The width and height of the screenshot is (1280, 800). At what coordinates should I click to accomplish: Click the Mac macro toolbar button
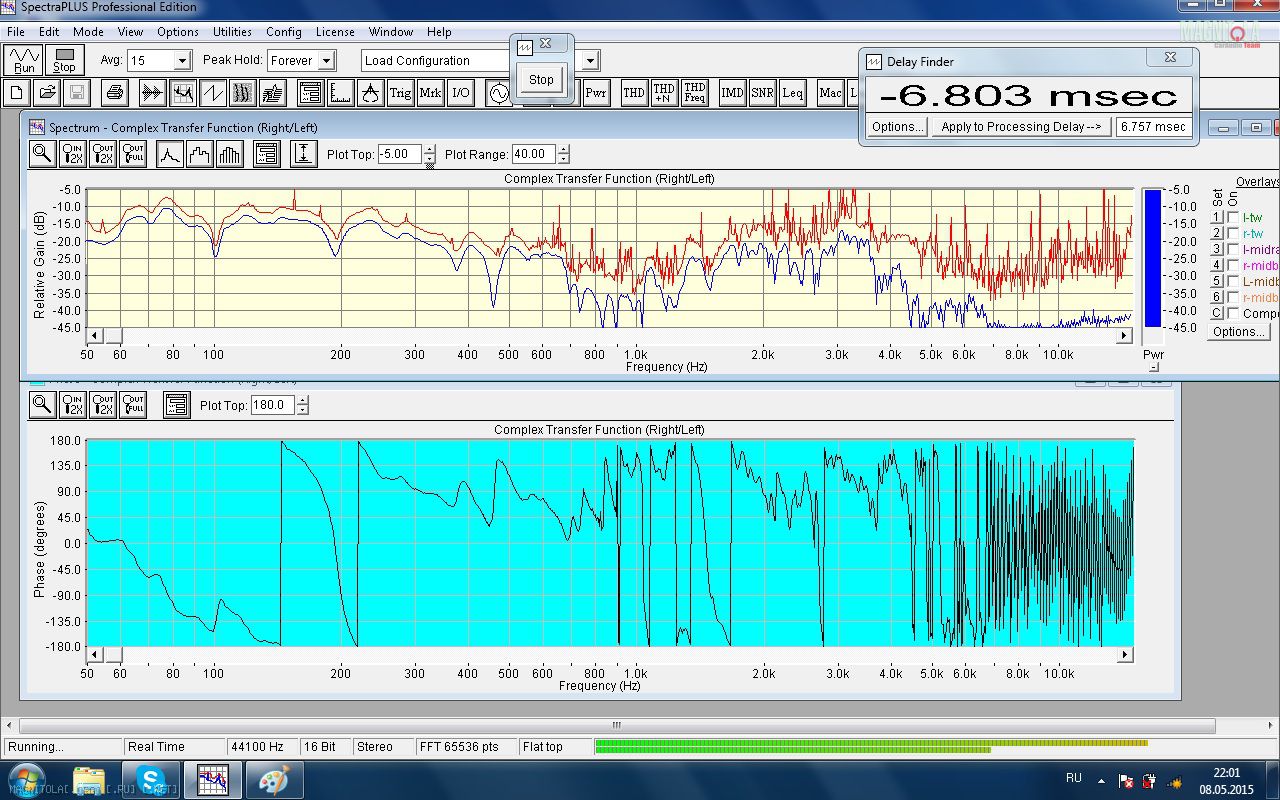[830, 93]
